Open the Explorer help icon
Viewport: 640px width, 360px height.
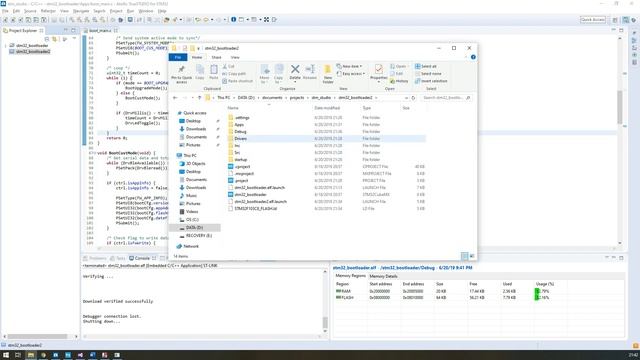tap(473, 57)
